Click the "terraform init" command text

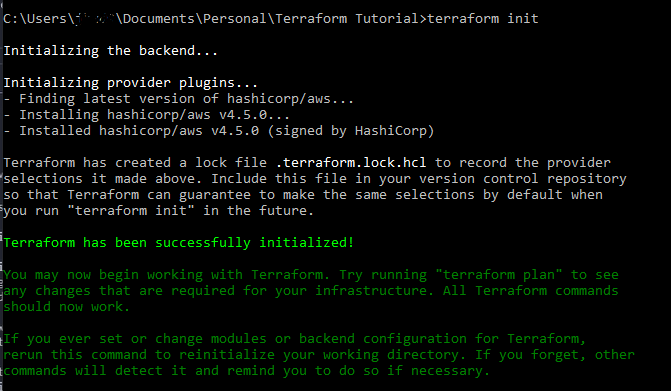coord(483,19)
